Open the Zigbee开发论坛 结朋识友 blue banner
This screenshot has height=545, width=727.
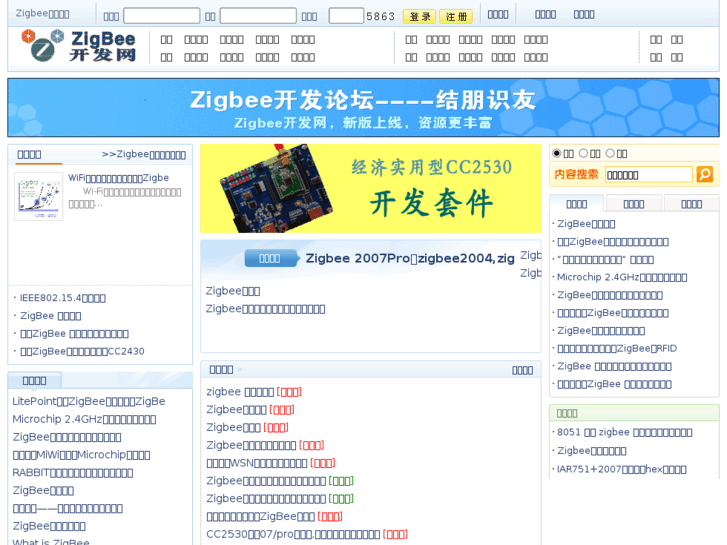pos(364,108)
